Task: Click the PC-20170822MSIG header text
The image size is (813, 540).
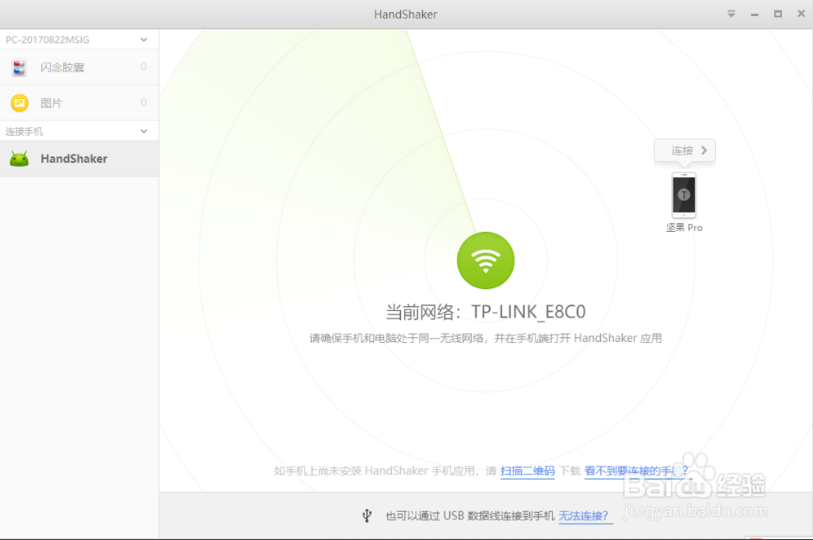Action: tap(47, 40)
